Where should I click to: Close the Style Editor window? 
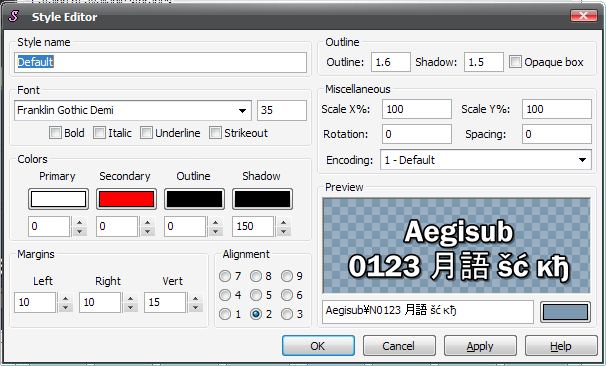583,15
